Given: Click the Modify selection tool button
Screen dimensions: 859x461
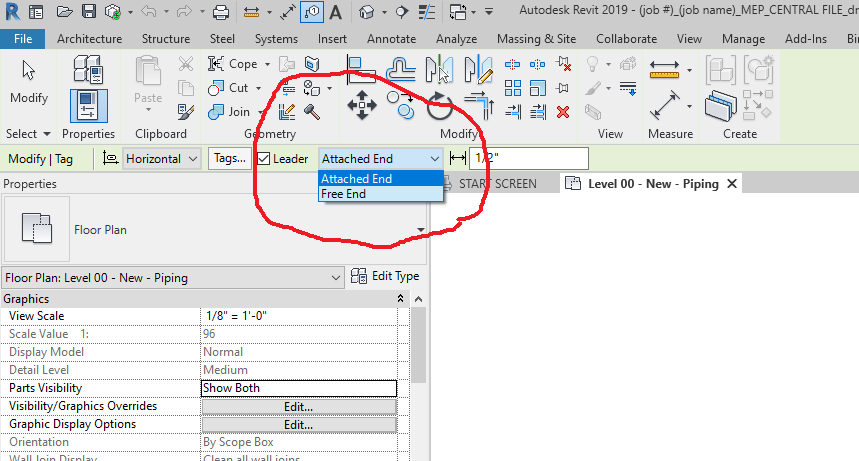Looking at the screenshot, I should pos(29,82).
